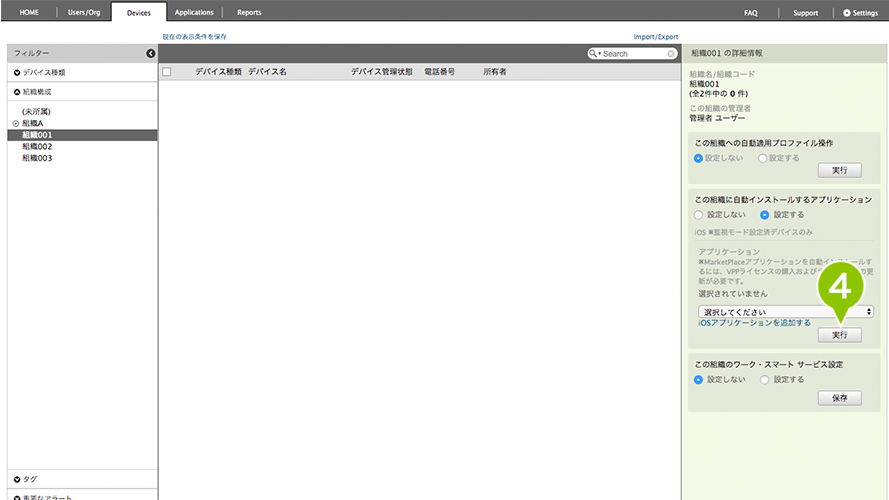889x500 pixels.
Task: Click the search options dropdown arrow
Action: (599, 53)
